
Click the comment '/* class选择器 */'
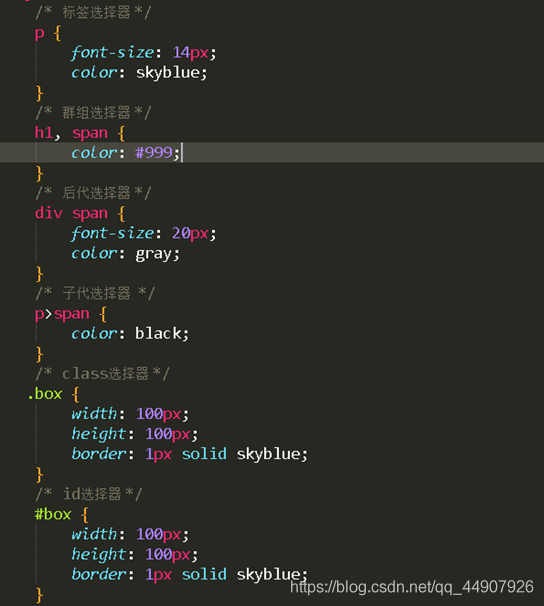(x=102, y=374)
